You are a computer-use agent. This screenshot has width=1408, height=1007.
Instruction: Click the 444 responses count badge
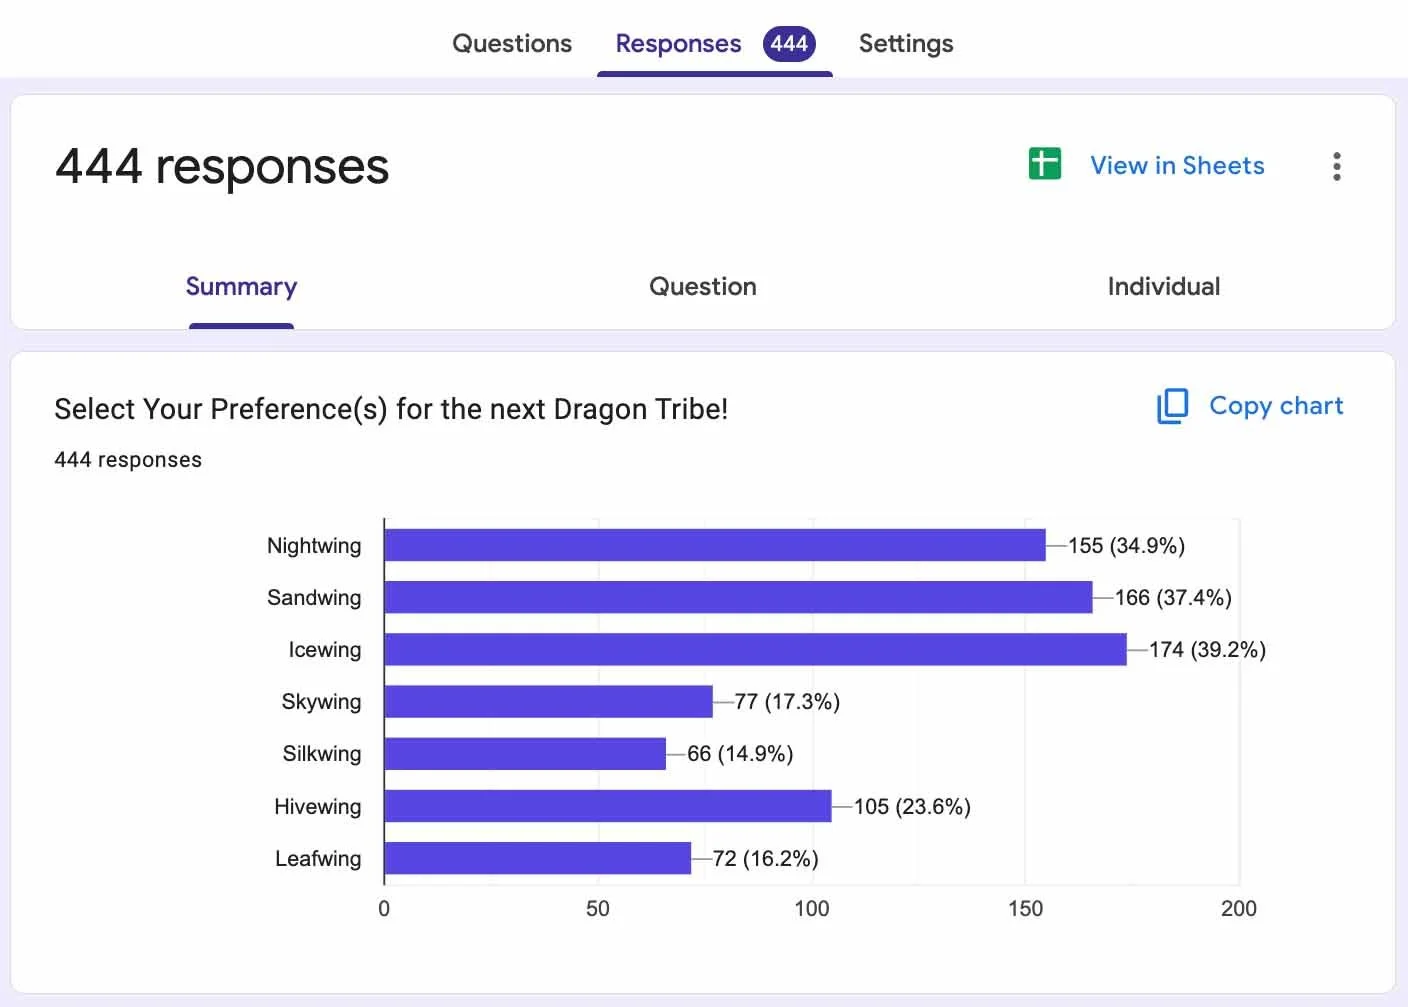789,43
